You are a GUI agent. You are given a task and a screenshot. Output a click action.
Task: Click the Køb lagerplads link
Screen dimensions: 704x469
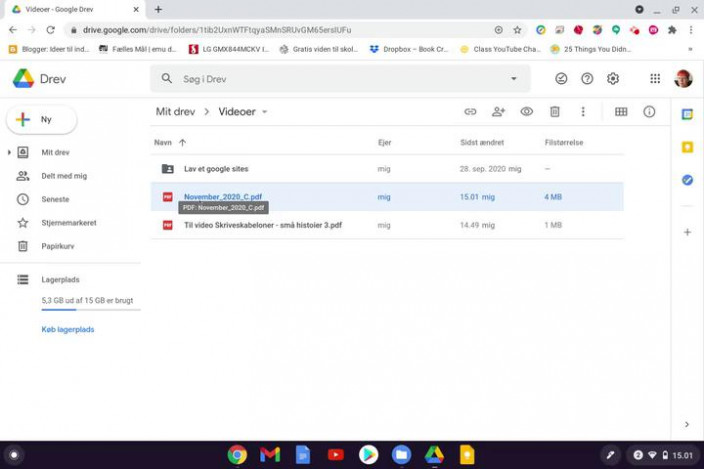coord(68,329)
